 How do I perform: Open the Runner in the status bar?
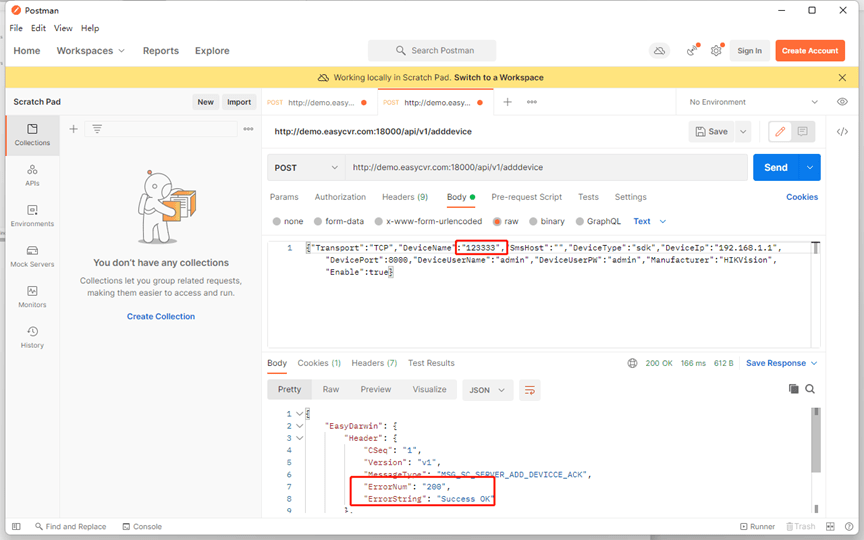click(x=758, y=527)
